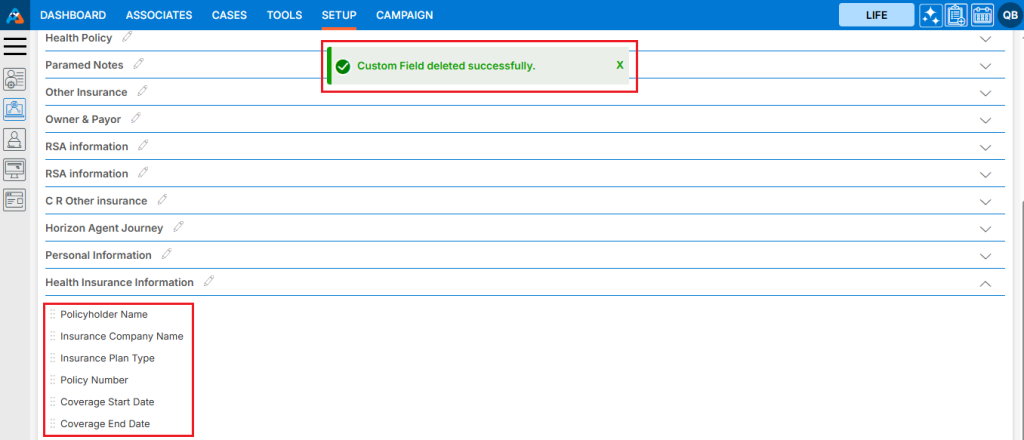This screenshot has height=440, width=1024.
Task: Click pencil icon beside Health Insurance Information
Action: (209, 282)
